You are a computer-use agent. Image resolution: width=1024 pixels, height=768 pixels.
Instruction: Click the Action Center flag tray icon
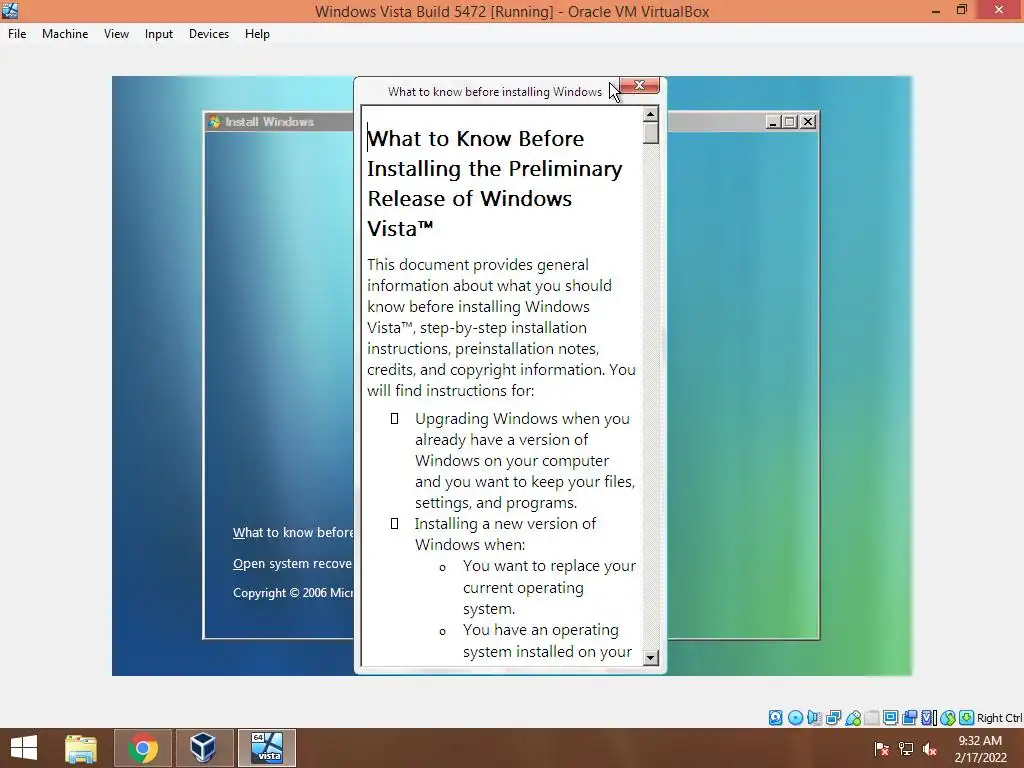coord(881,748)
